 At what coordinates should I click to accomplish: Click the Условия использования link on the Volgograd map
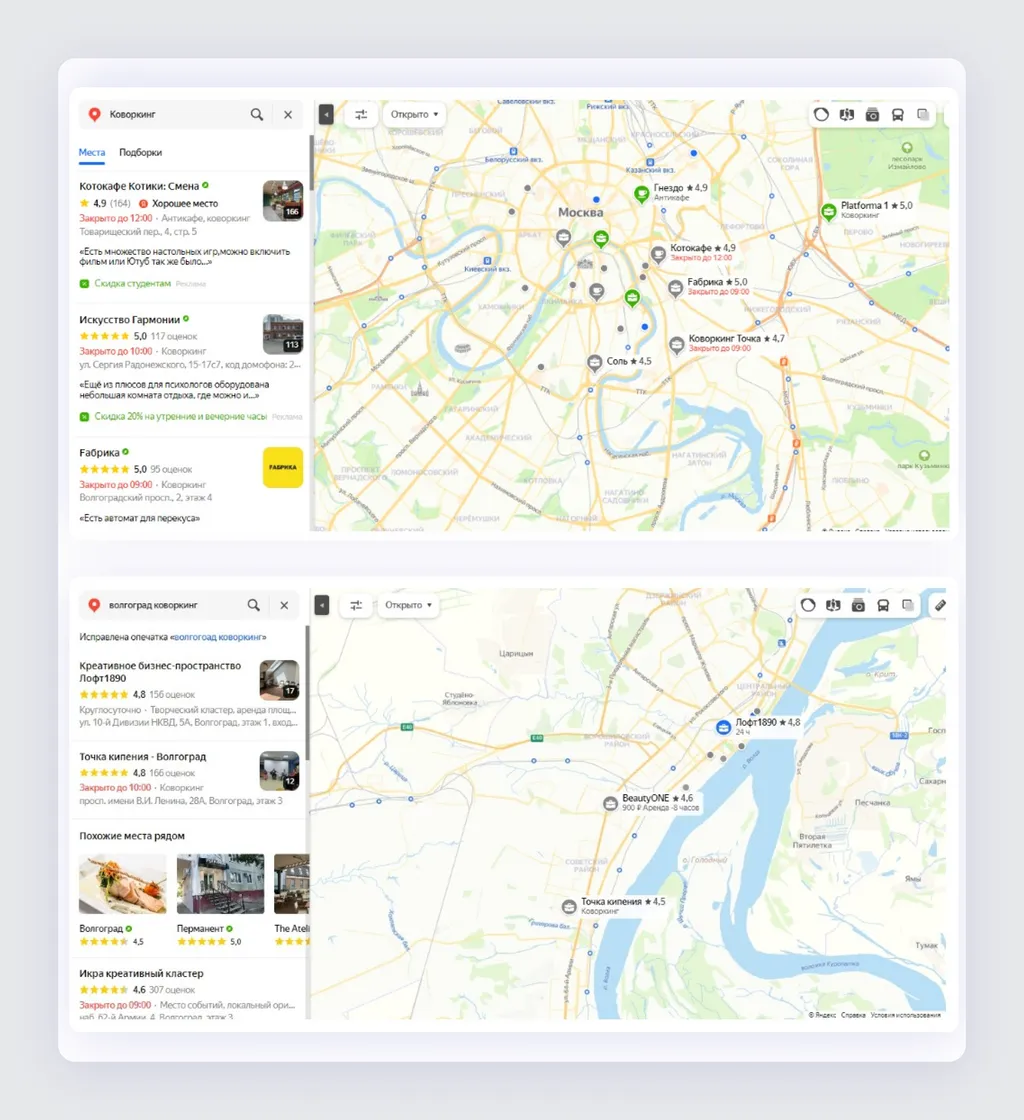pos(905,1015)
